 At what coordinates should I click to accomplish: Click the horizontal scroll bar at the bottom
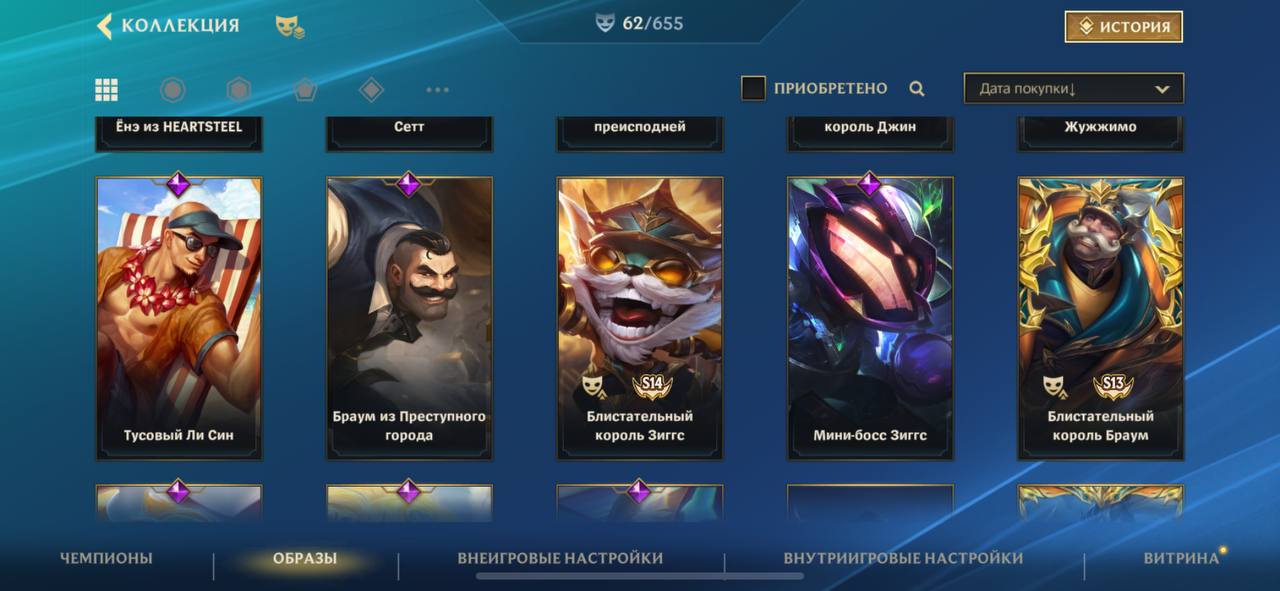click(x=640, y=576)
